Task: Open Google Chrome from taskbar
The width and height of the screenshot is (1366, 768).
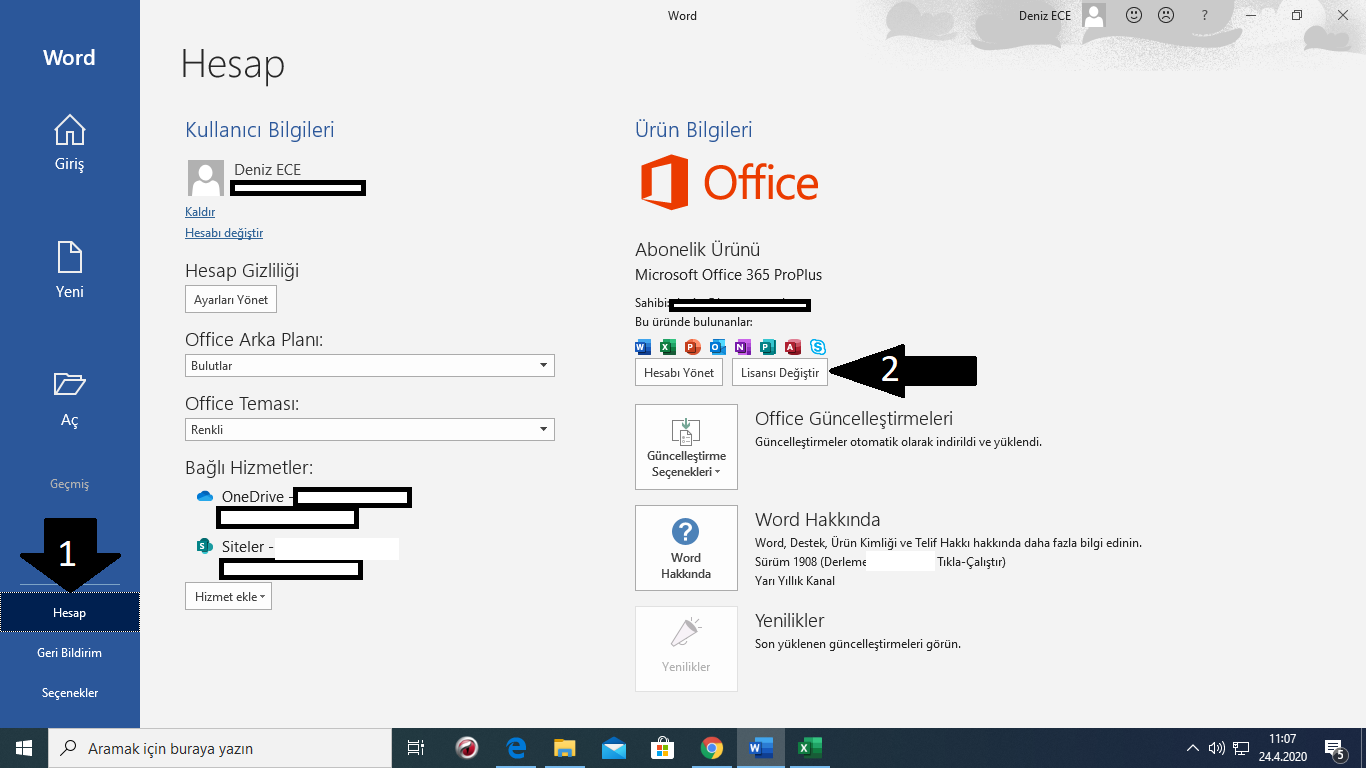Action: click(x=712, y=748)
